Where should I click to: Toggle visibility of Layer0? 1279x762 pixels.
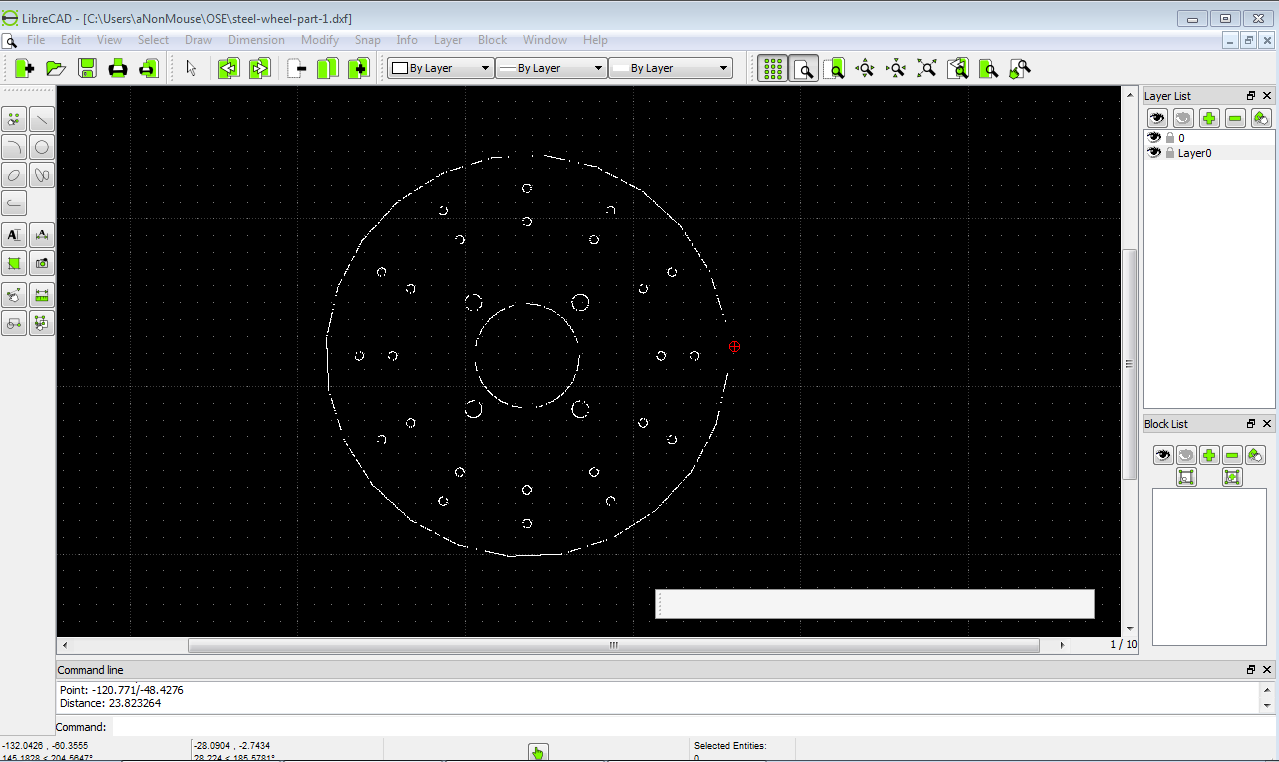1154,153
